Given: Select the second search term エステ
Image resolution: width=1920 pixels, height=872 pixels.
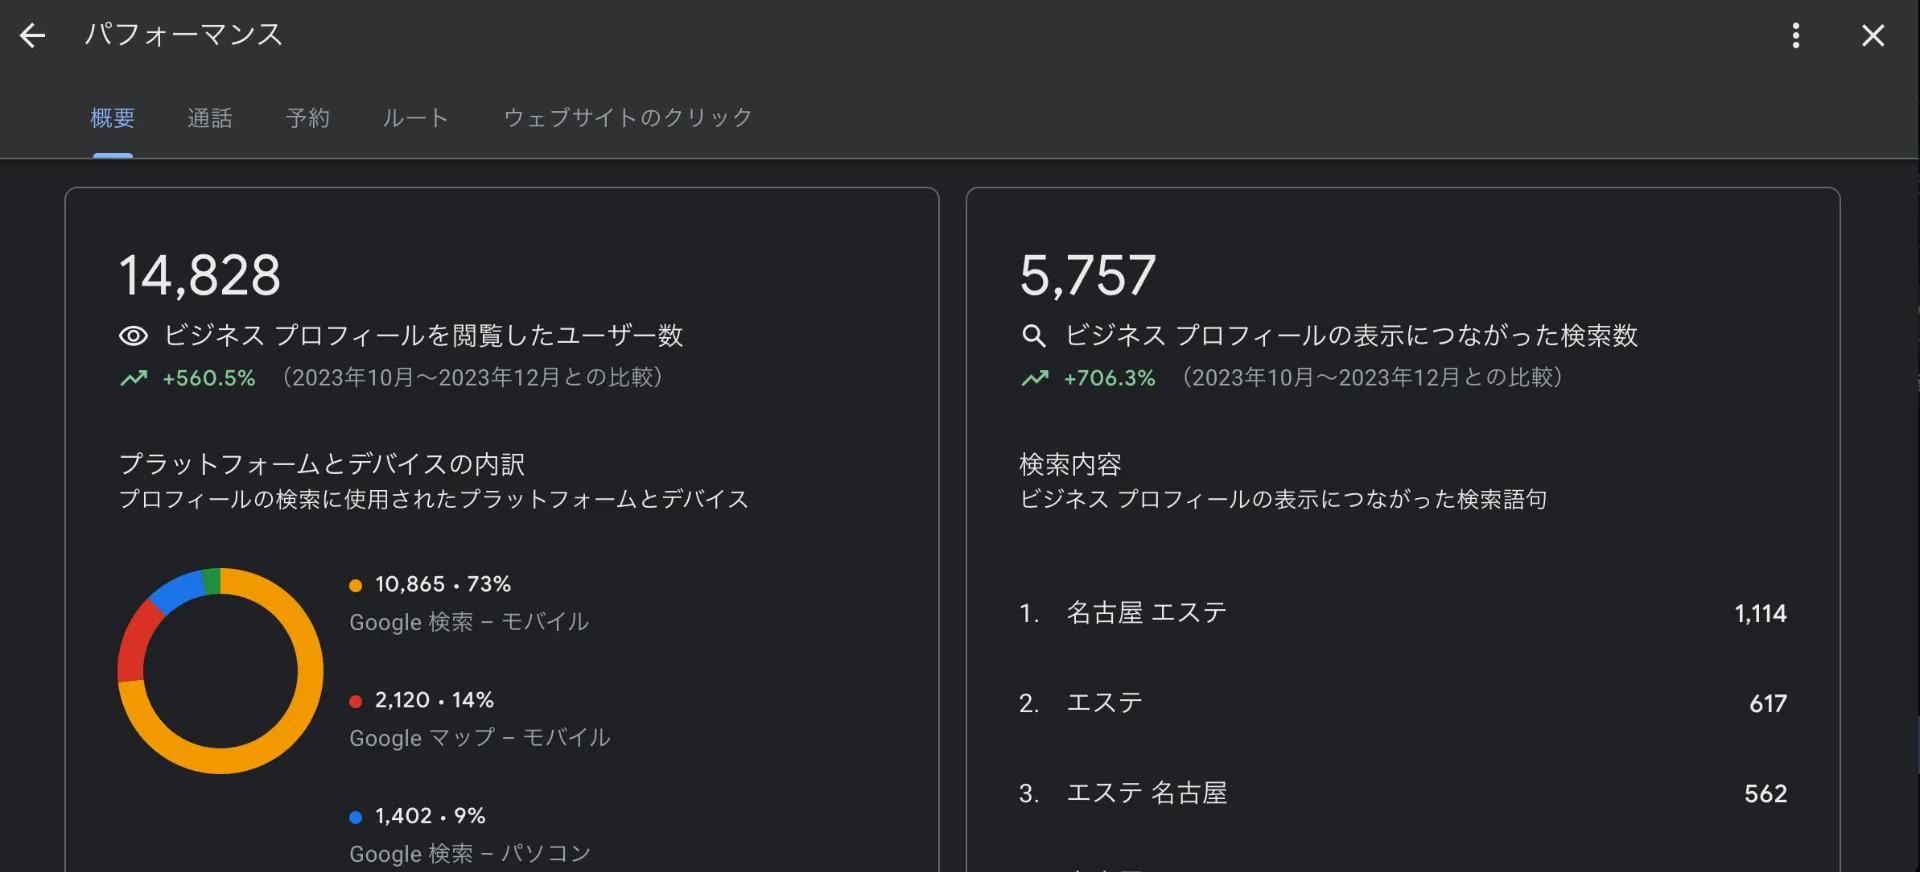Looking at the screenshot, I should pyautogui.click(x=1104, y=703).
